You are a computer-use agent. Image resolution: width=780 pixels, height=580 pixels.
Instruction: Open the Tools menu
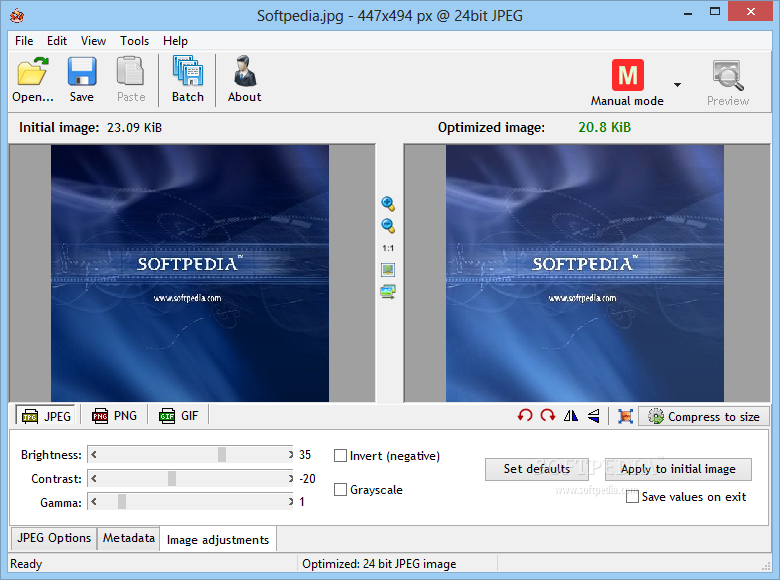pyautogui.click(x=134, y=41)
